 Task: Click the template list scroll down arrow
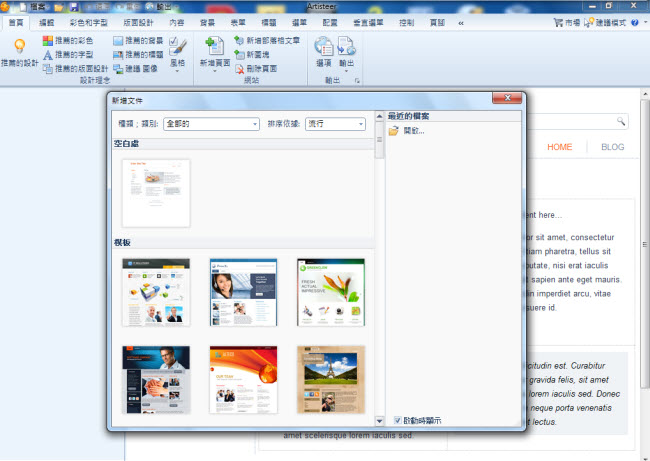click(379, 421)
